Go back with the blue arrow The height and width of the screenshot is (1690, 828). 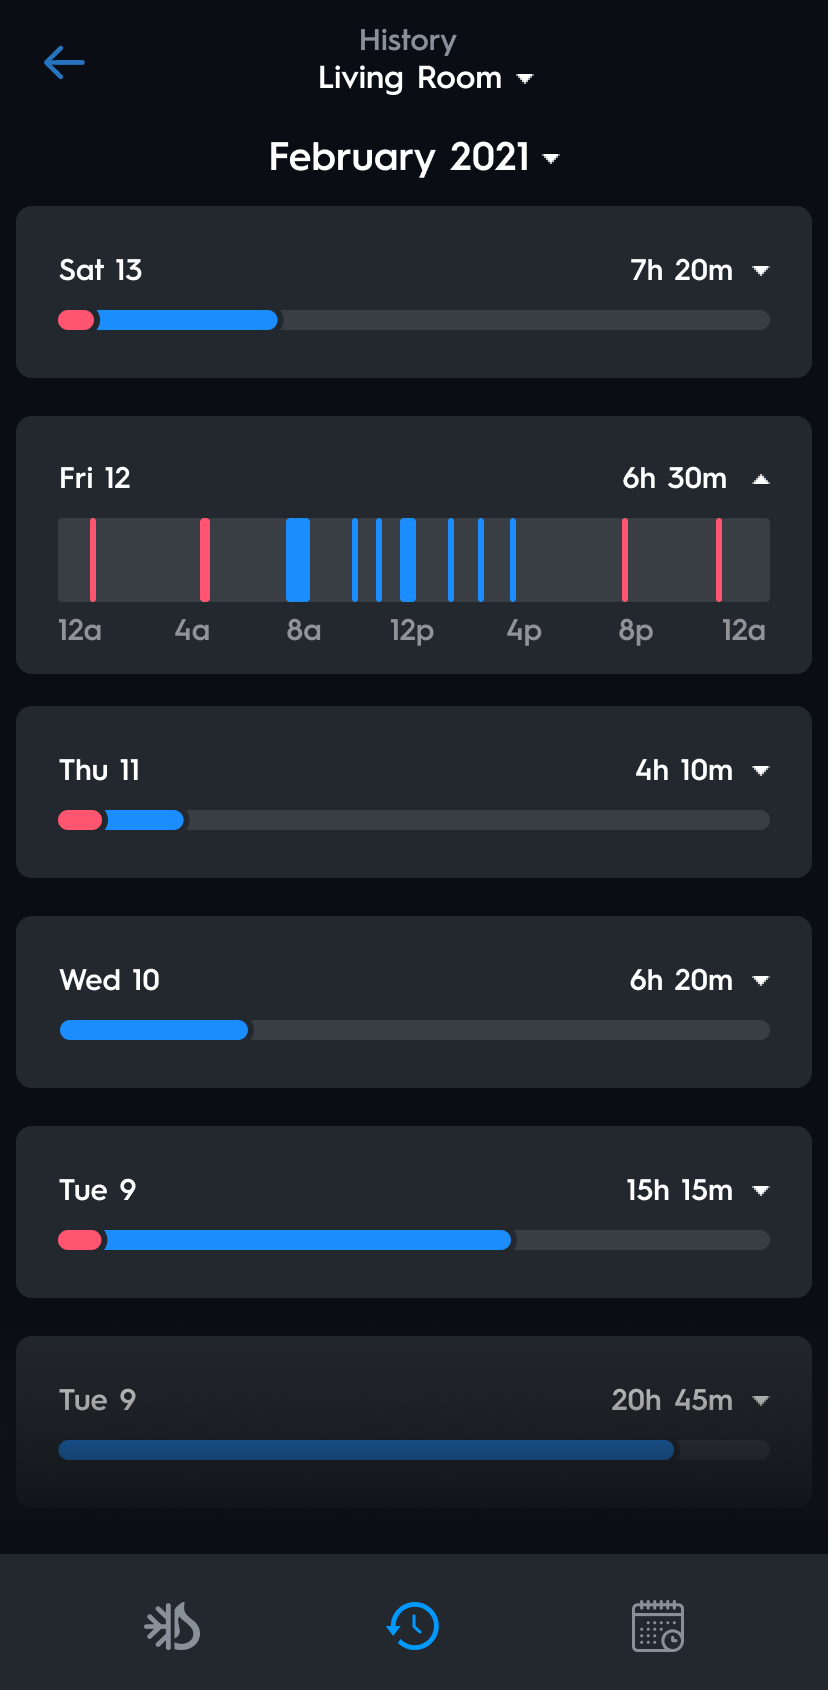tap(64, 62)
